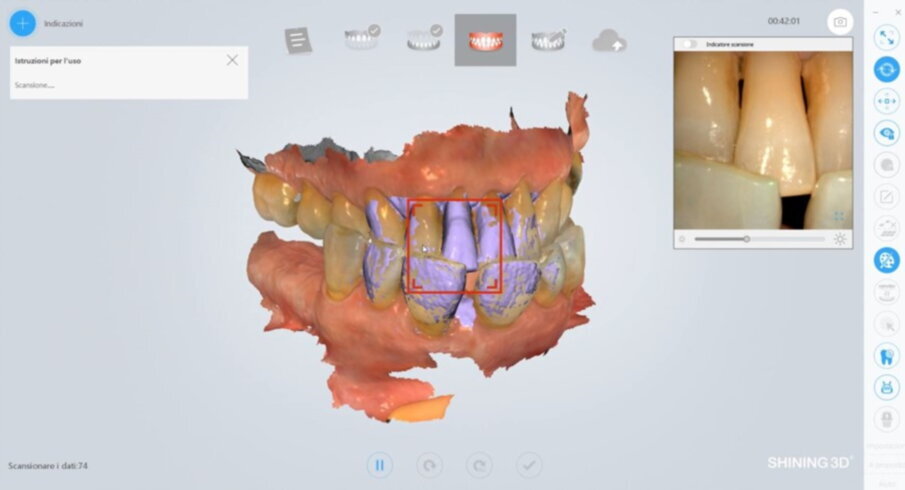Adjust the camera brightness slider
The height and width of the screenshot is (490, 905).
click(x=746, y=239)
